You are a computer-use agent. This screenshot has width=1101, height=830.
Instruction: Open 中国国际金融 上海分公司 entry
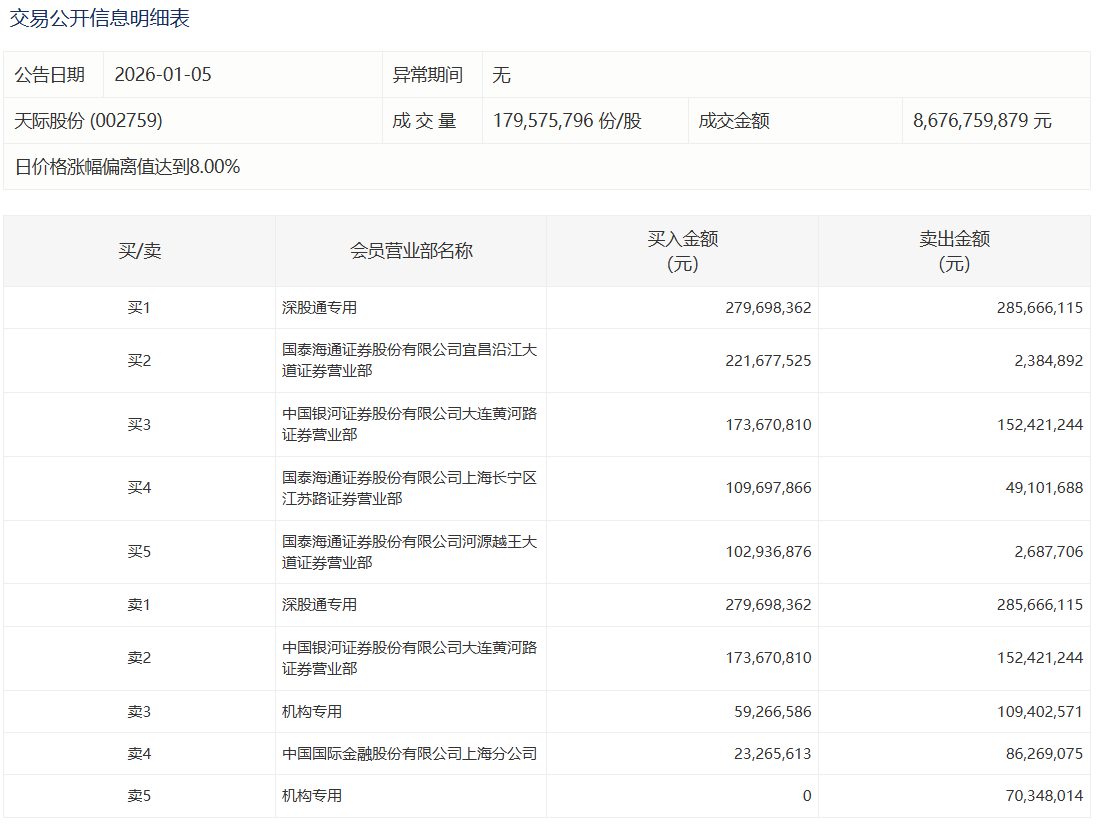(x=409, y=754)
